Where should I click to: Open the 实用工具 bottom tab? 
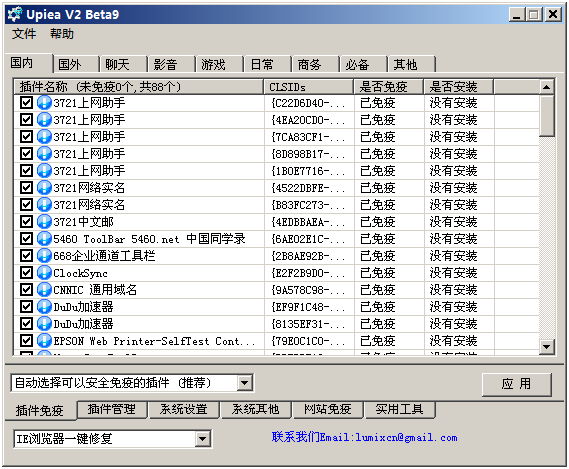tap(400, 409)
